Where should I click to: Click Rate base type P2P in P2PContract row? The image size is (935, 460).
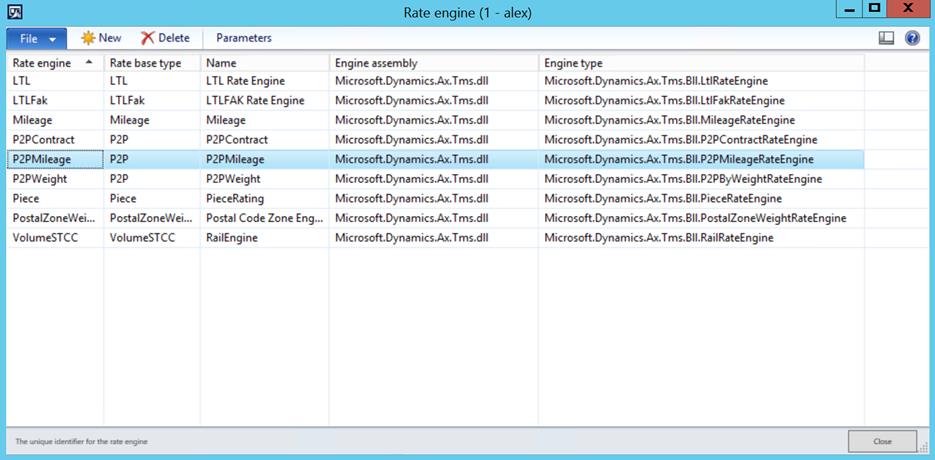(x=152, y=140)
